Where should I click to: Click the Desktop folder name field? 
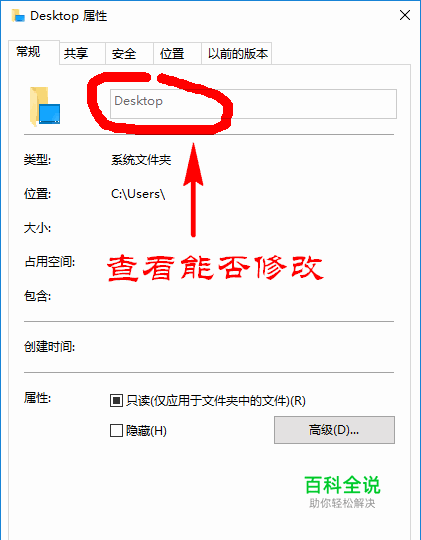tap(253, 104)
